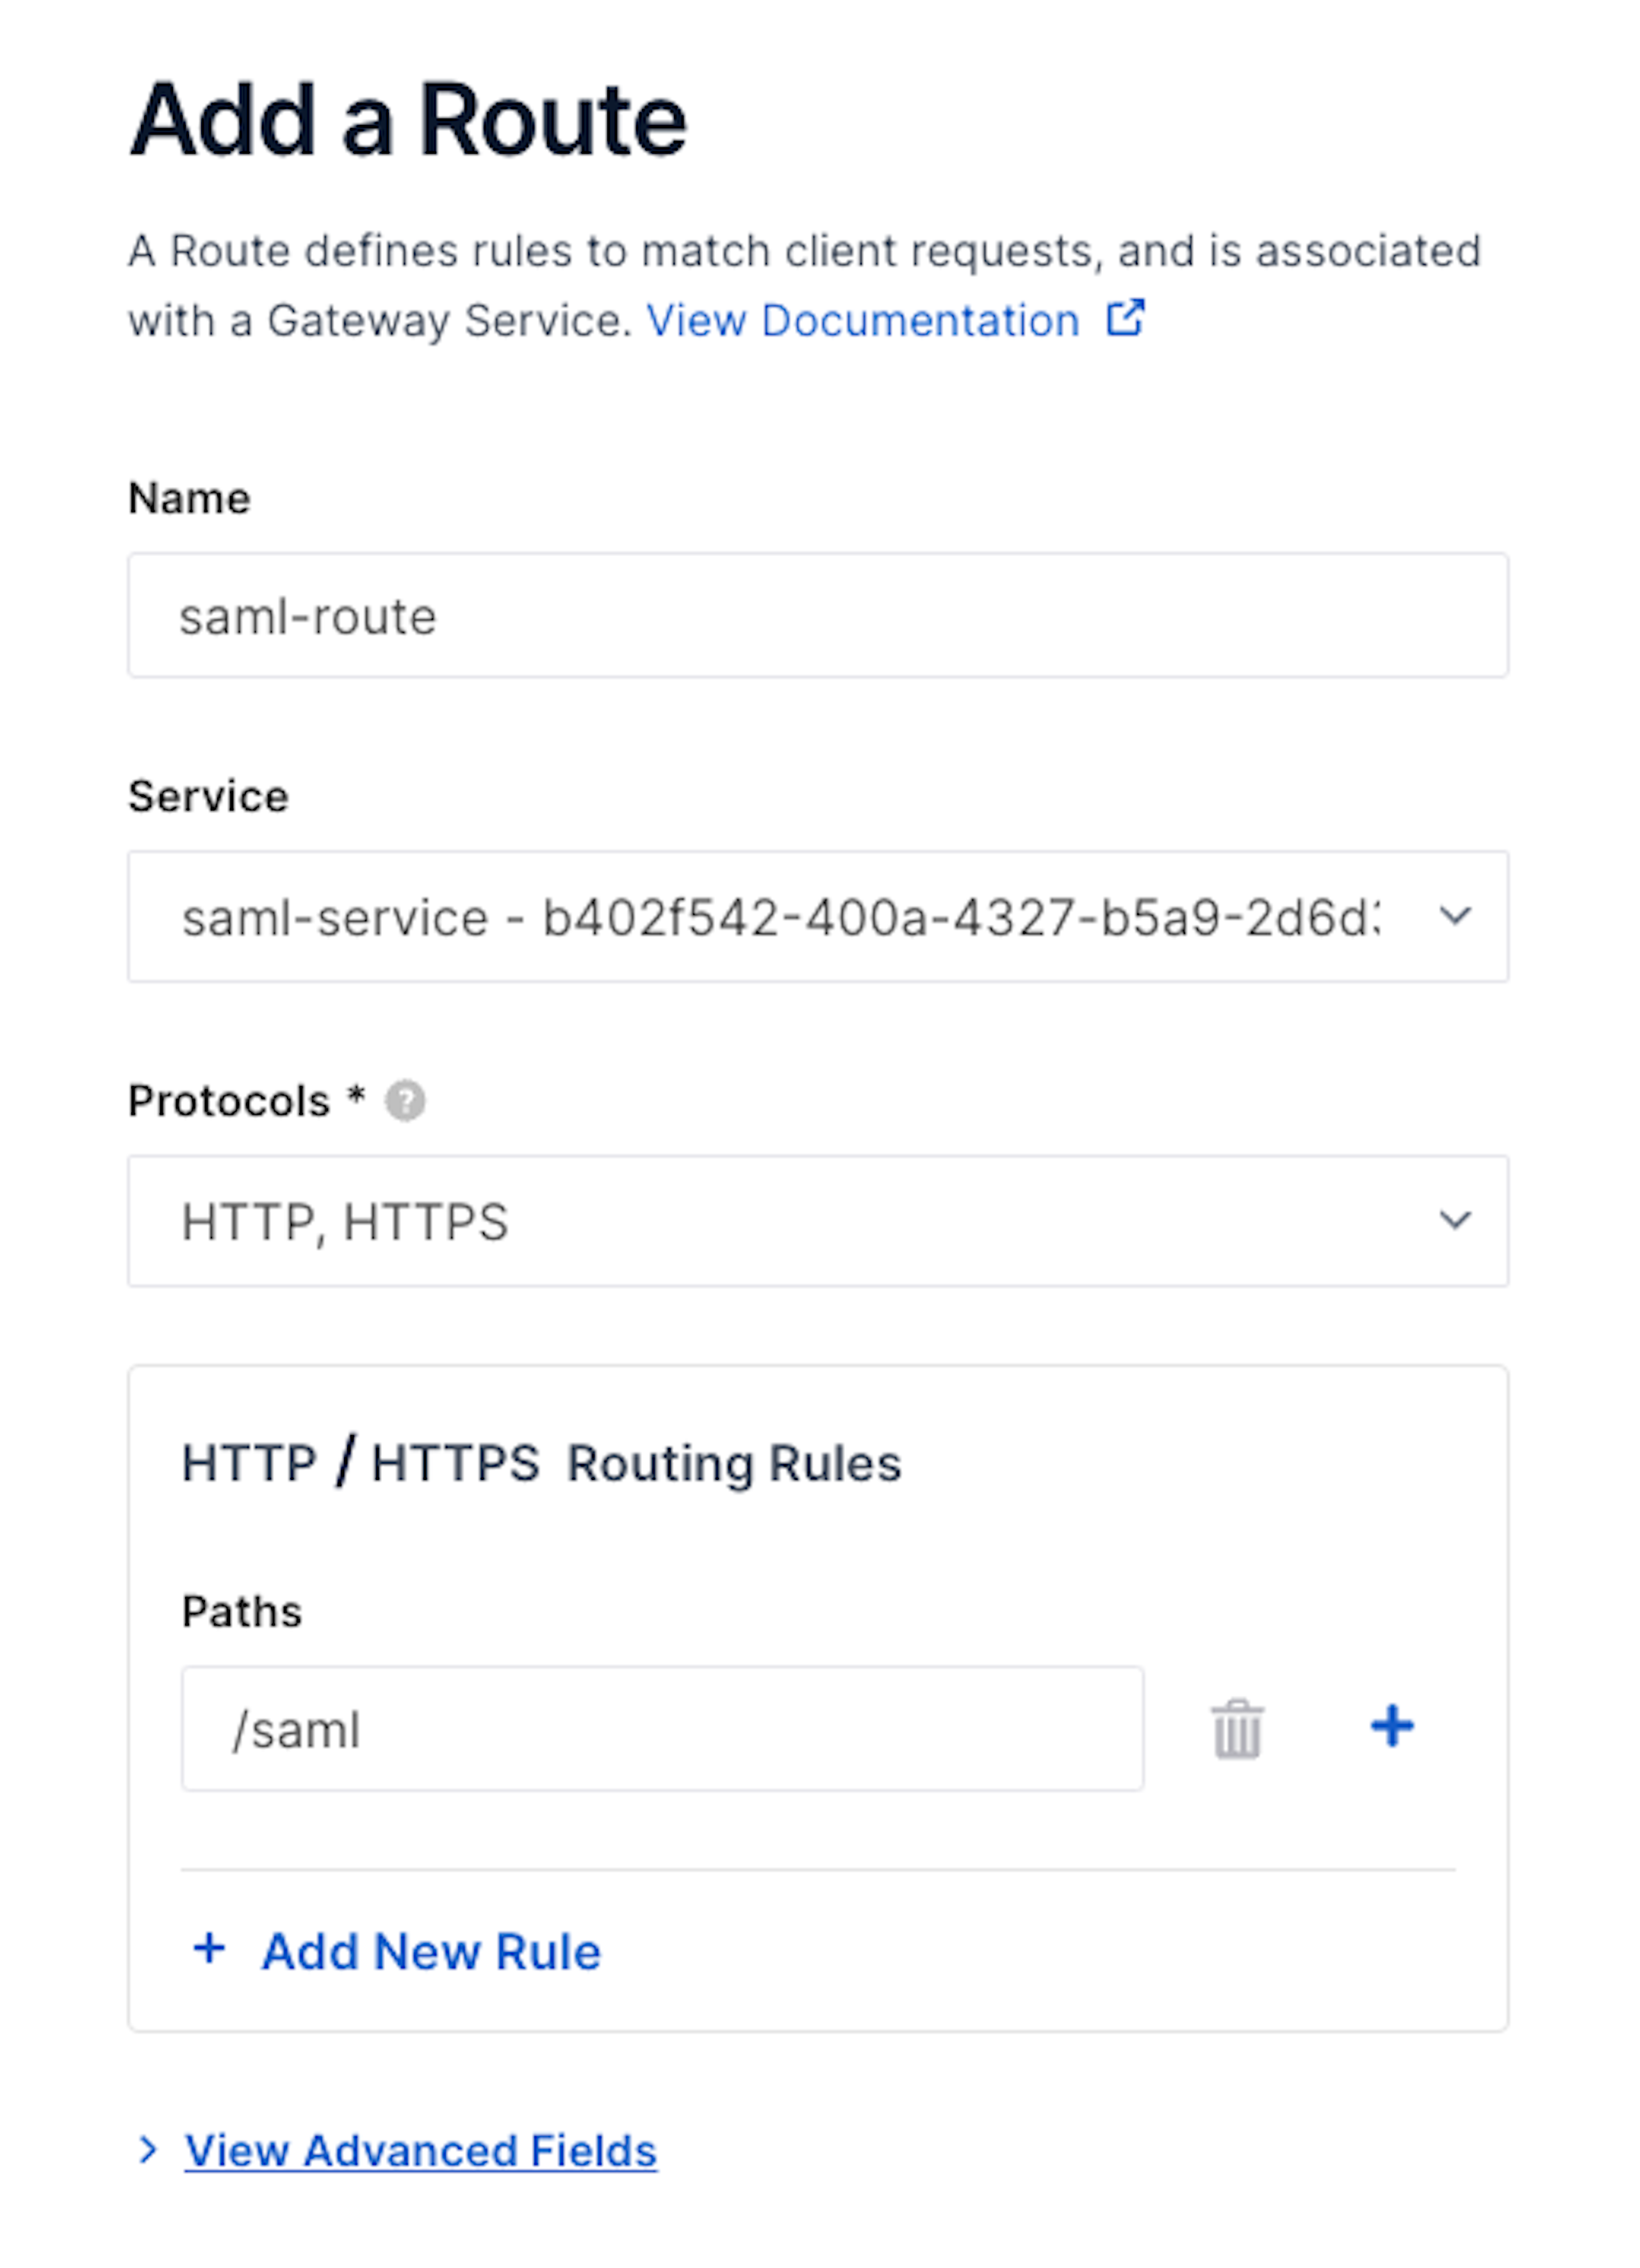Focus the Name field containing saml-route
This screenshot has width=1640, height=2268.
(817, 616)
